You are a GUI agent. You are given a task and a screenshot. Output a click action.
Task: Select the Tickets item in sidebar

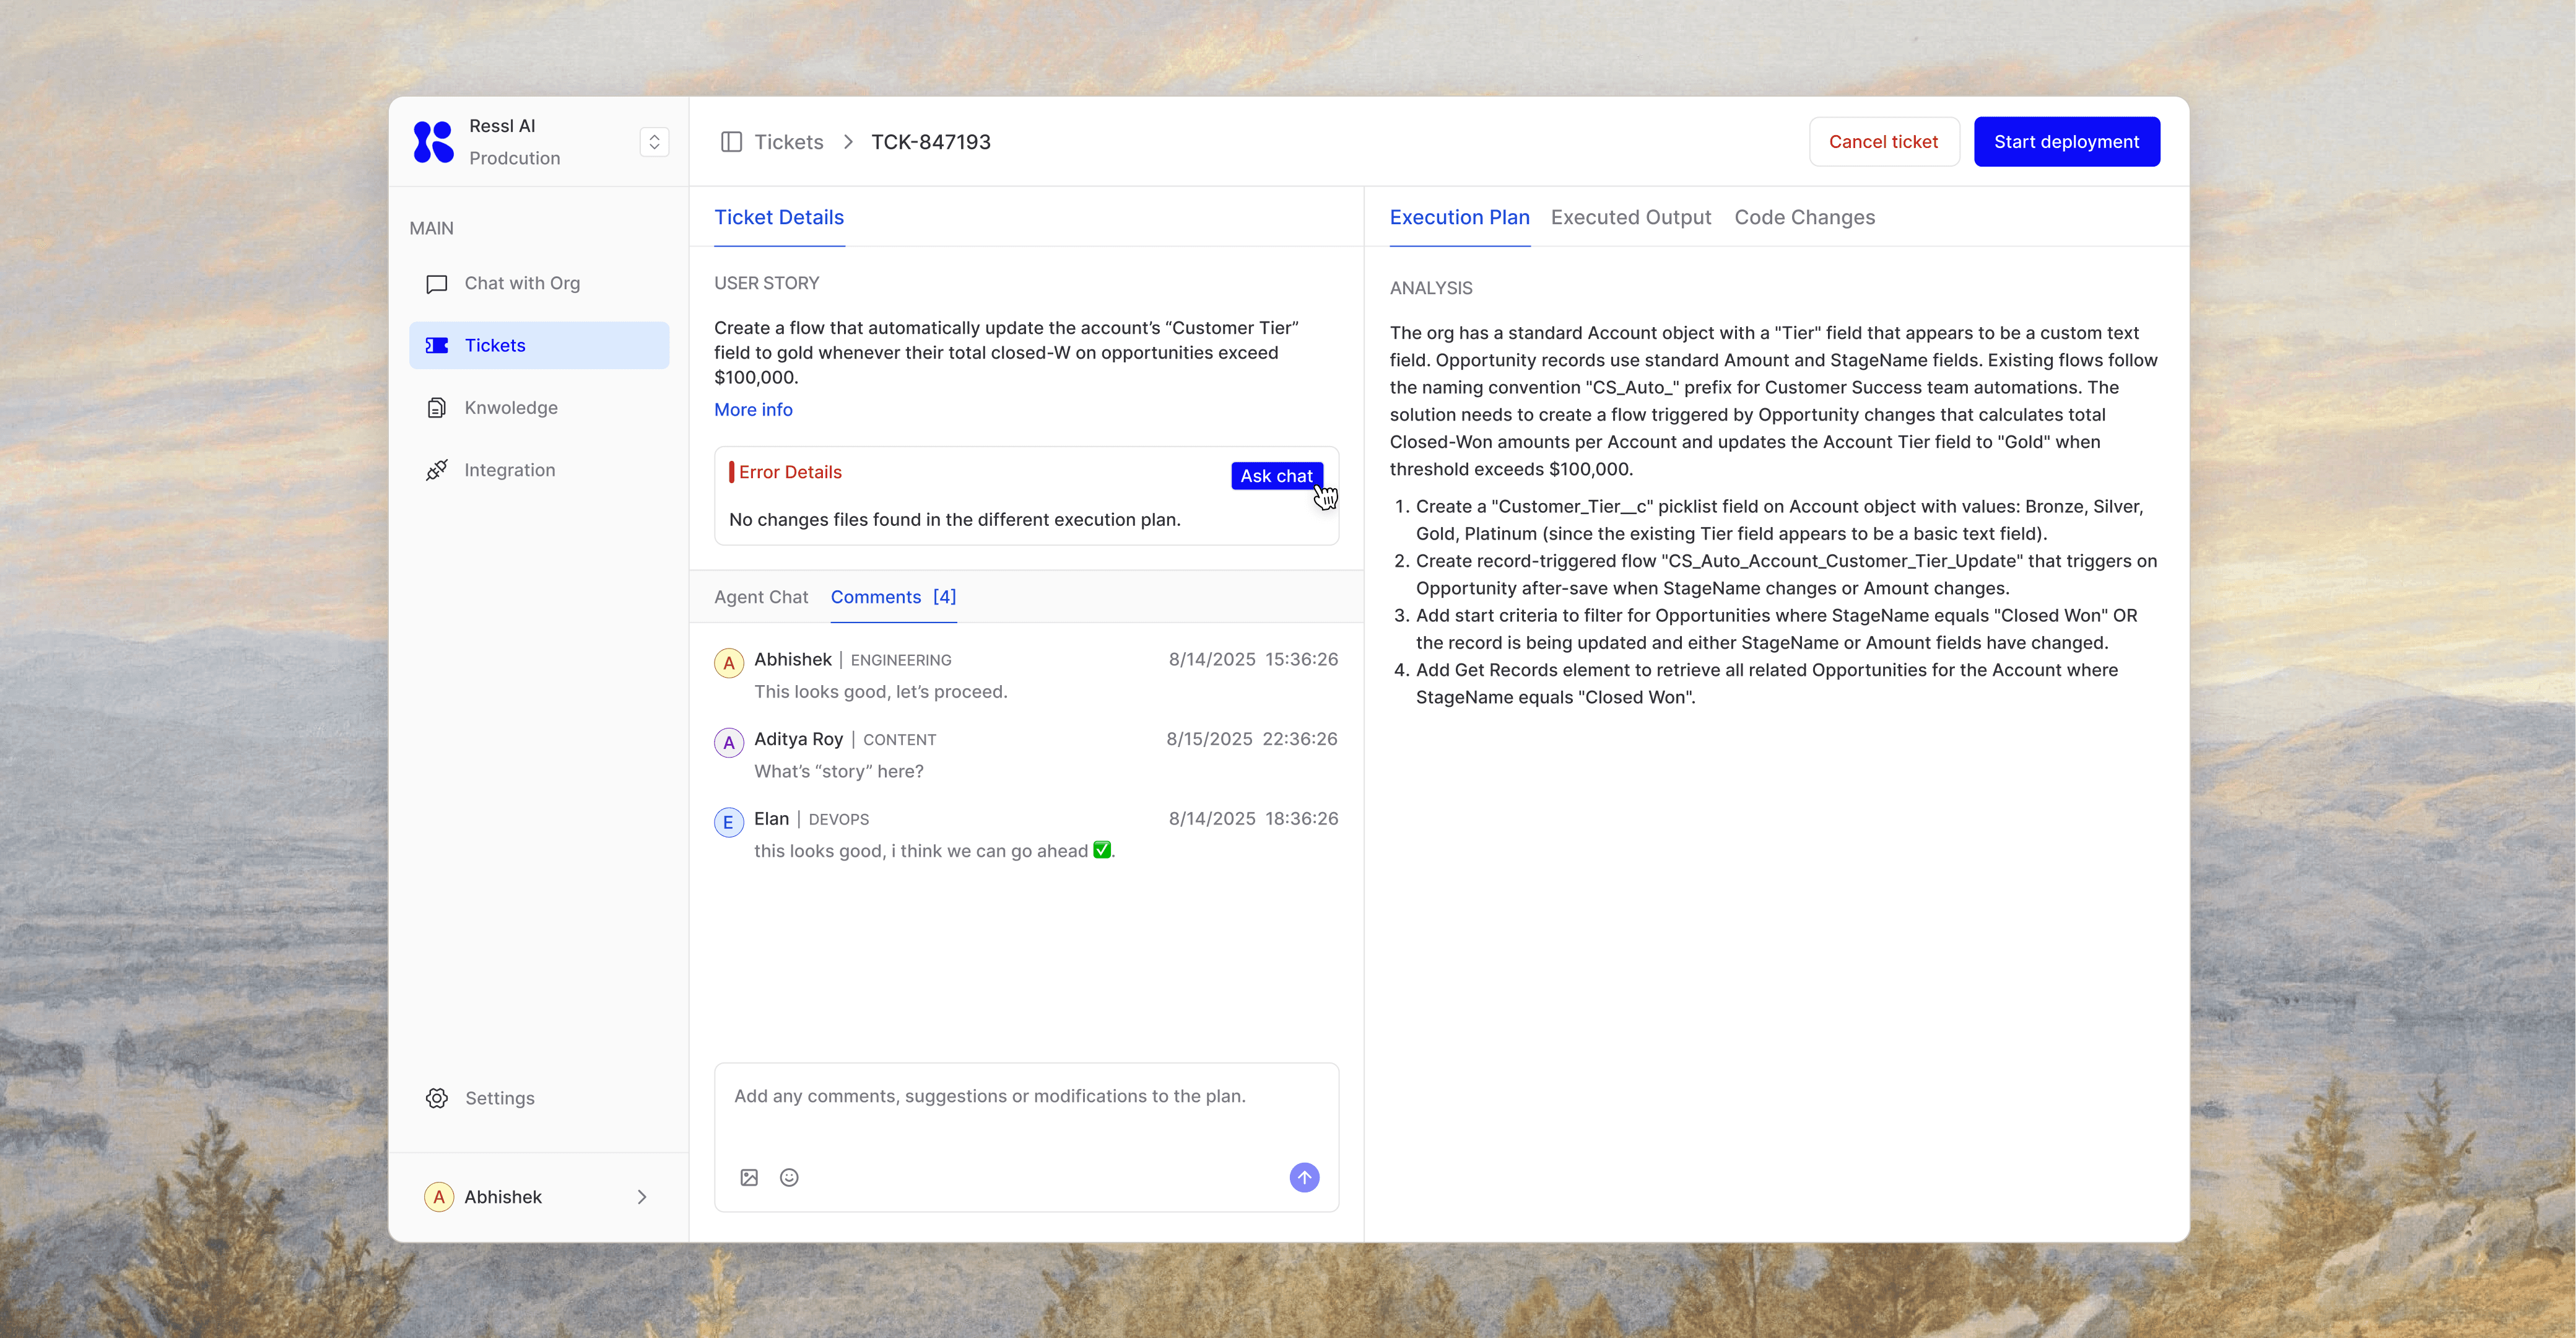[539, 345]
